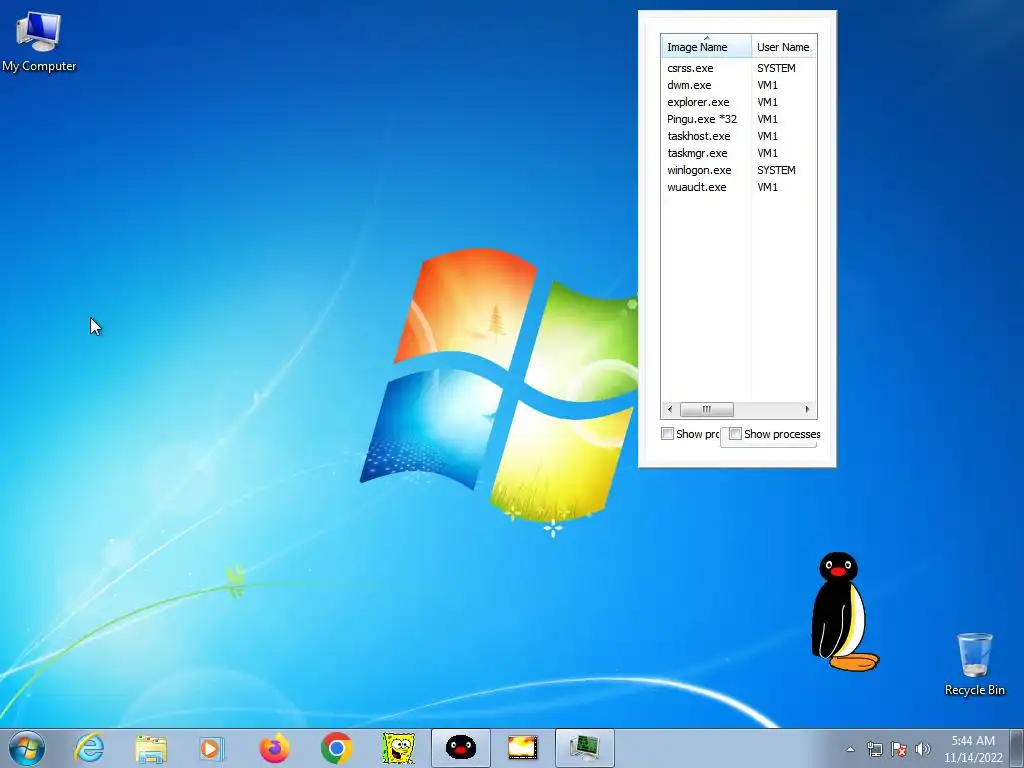Show hidden system tray icons

click(850, 749)
